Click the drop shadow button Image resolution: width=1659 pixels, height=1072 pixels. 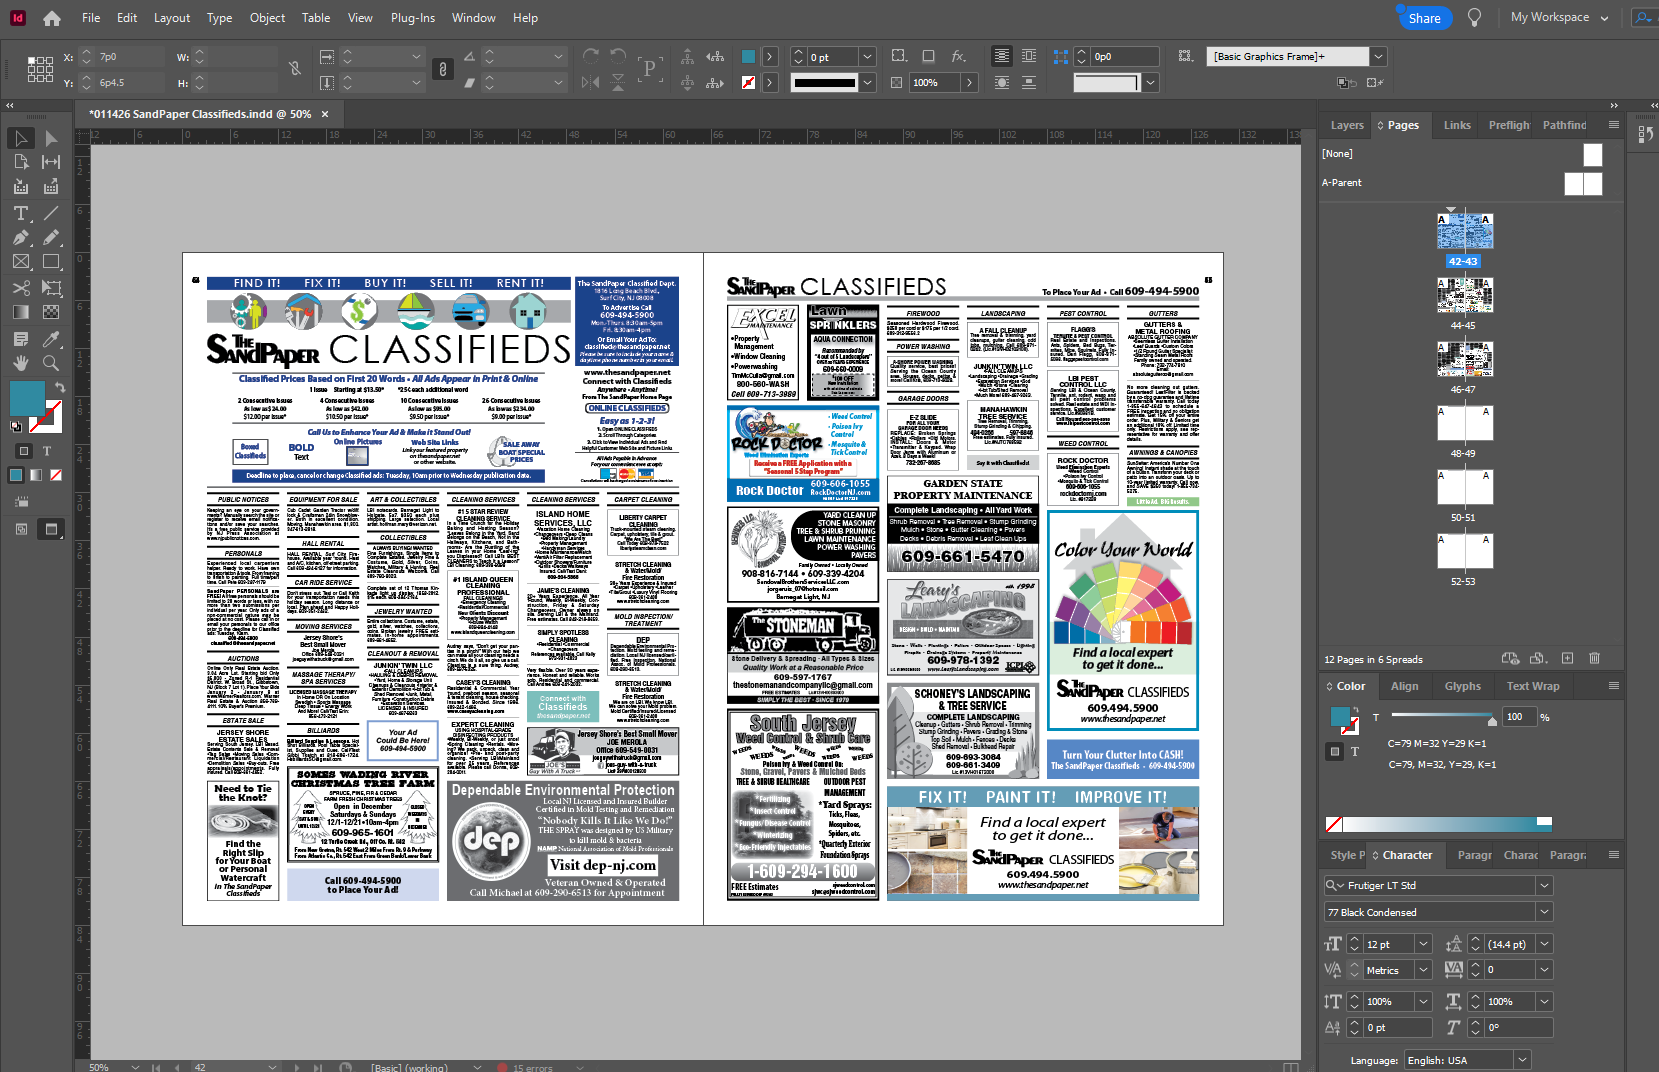(929, 56)
